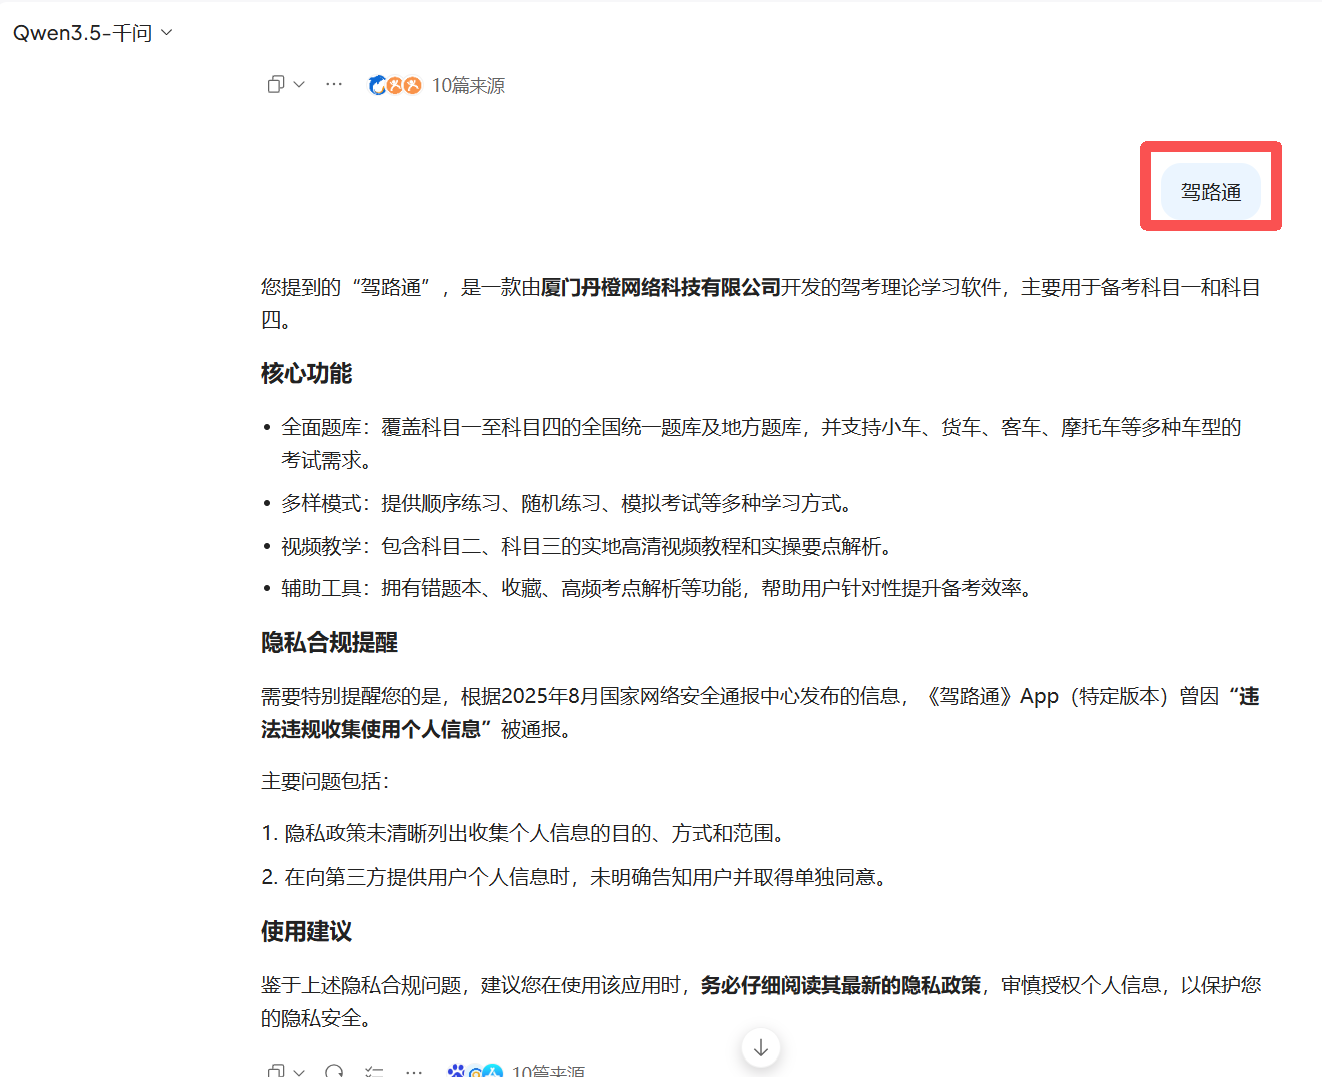Open more options ellipsis in top toolbar
1322x1077 pixels.
(x=334, y=85)
